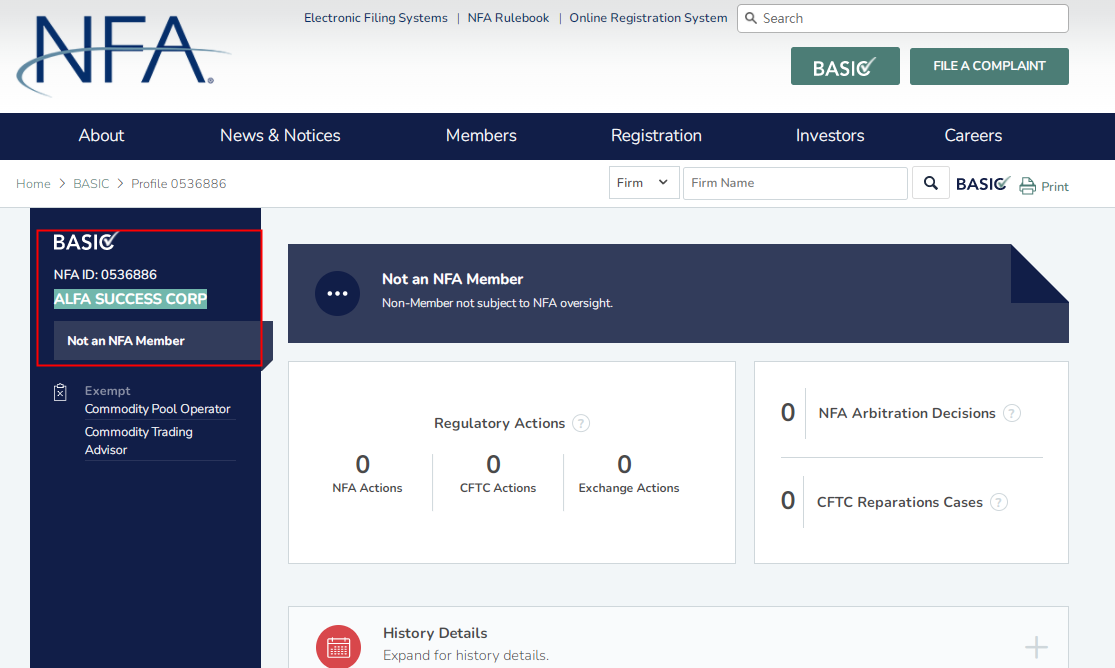Select the Commodity Pool Operator sidebar link
This screenshot has width=1115, height=668.
click(x=157, y=409)
